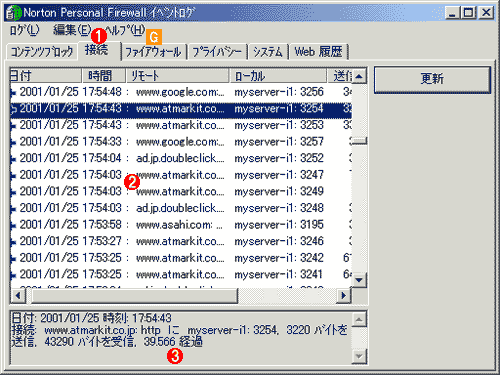Click the Norton Firewall title bar icon

[x=14, y=13]
